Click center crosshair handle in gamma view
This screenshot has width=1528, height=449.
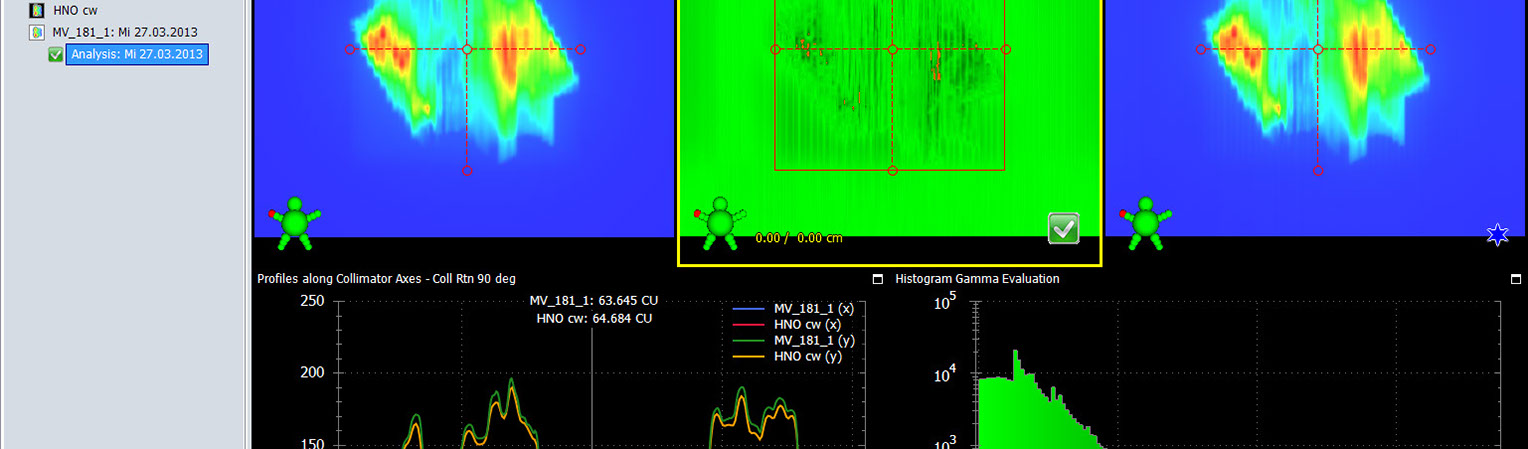pyautogui.click(x=892, y=49)
